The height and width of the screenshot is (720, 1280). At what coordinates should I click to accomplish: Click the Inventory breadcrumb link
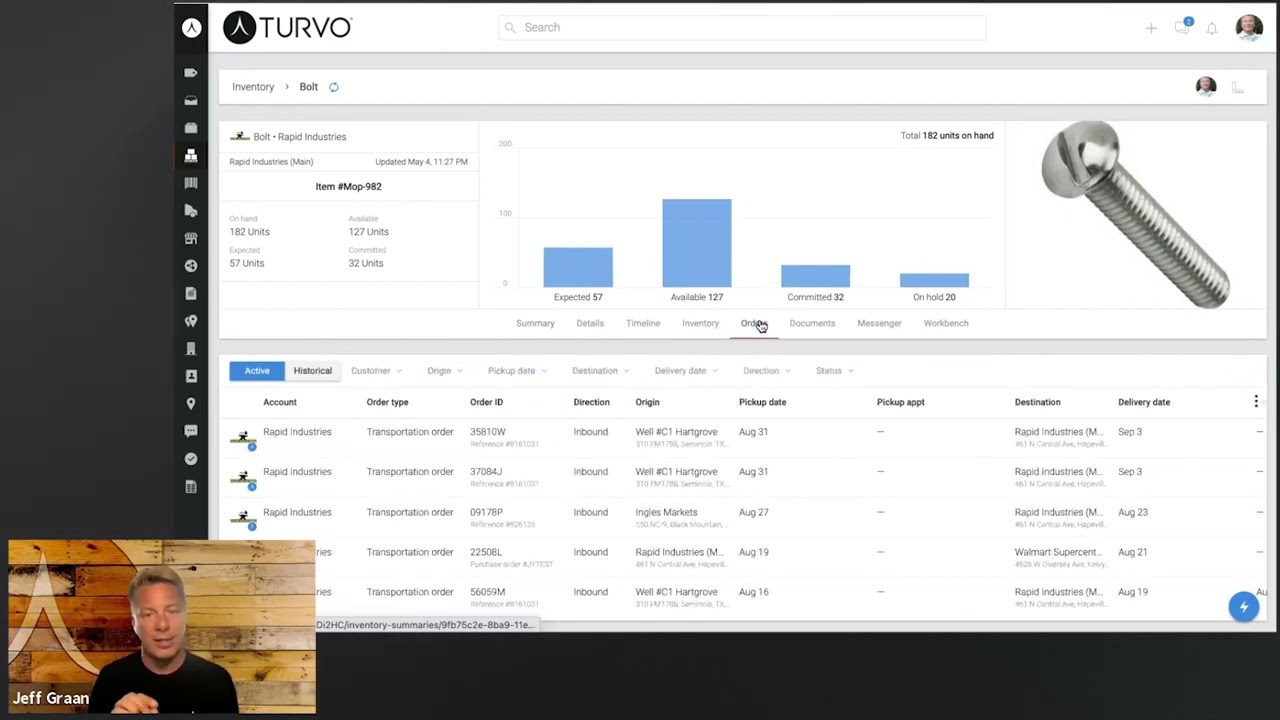(253, 87)
